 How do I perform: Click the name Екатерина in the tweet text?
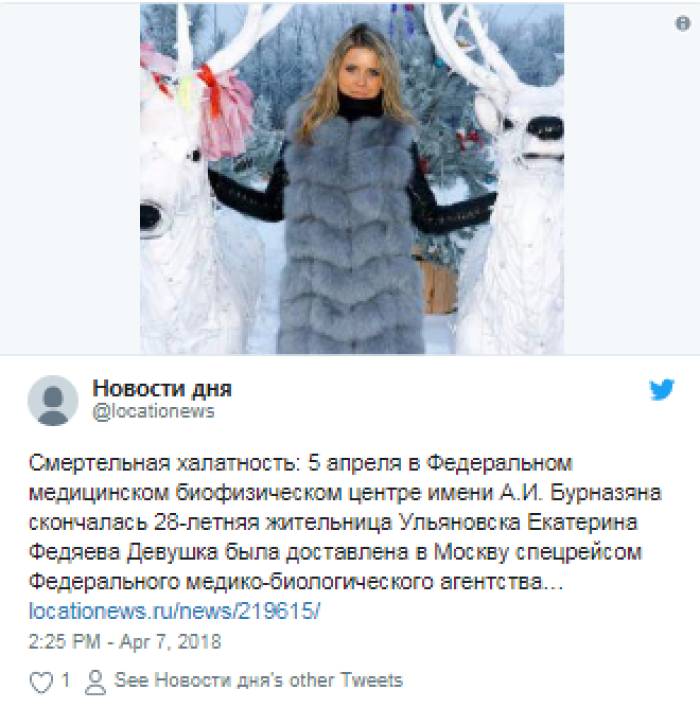coord(582,522)
